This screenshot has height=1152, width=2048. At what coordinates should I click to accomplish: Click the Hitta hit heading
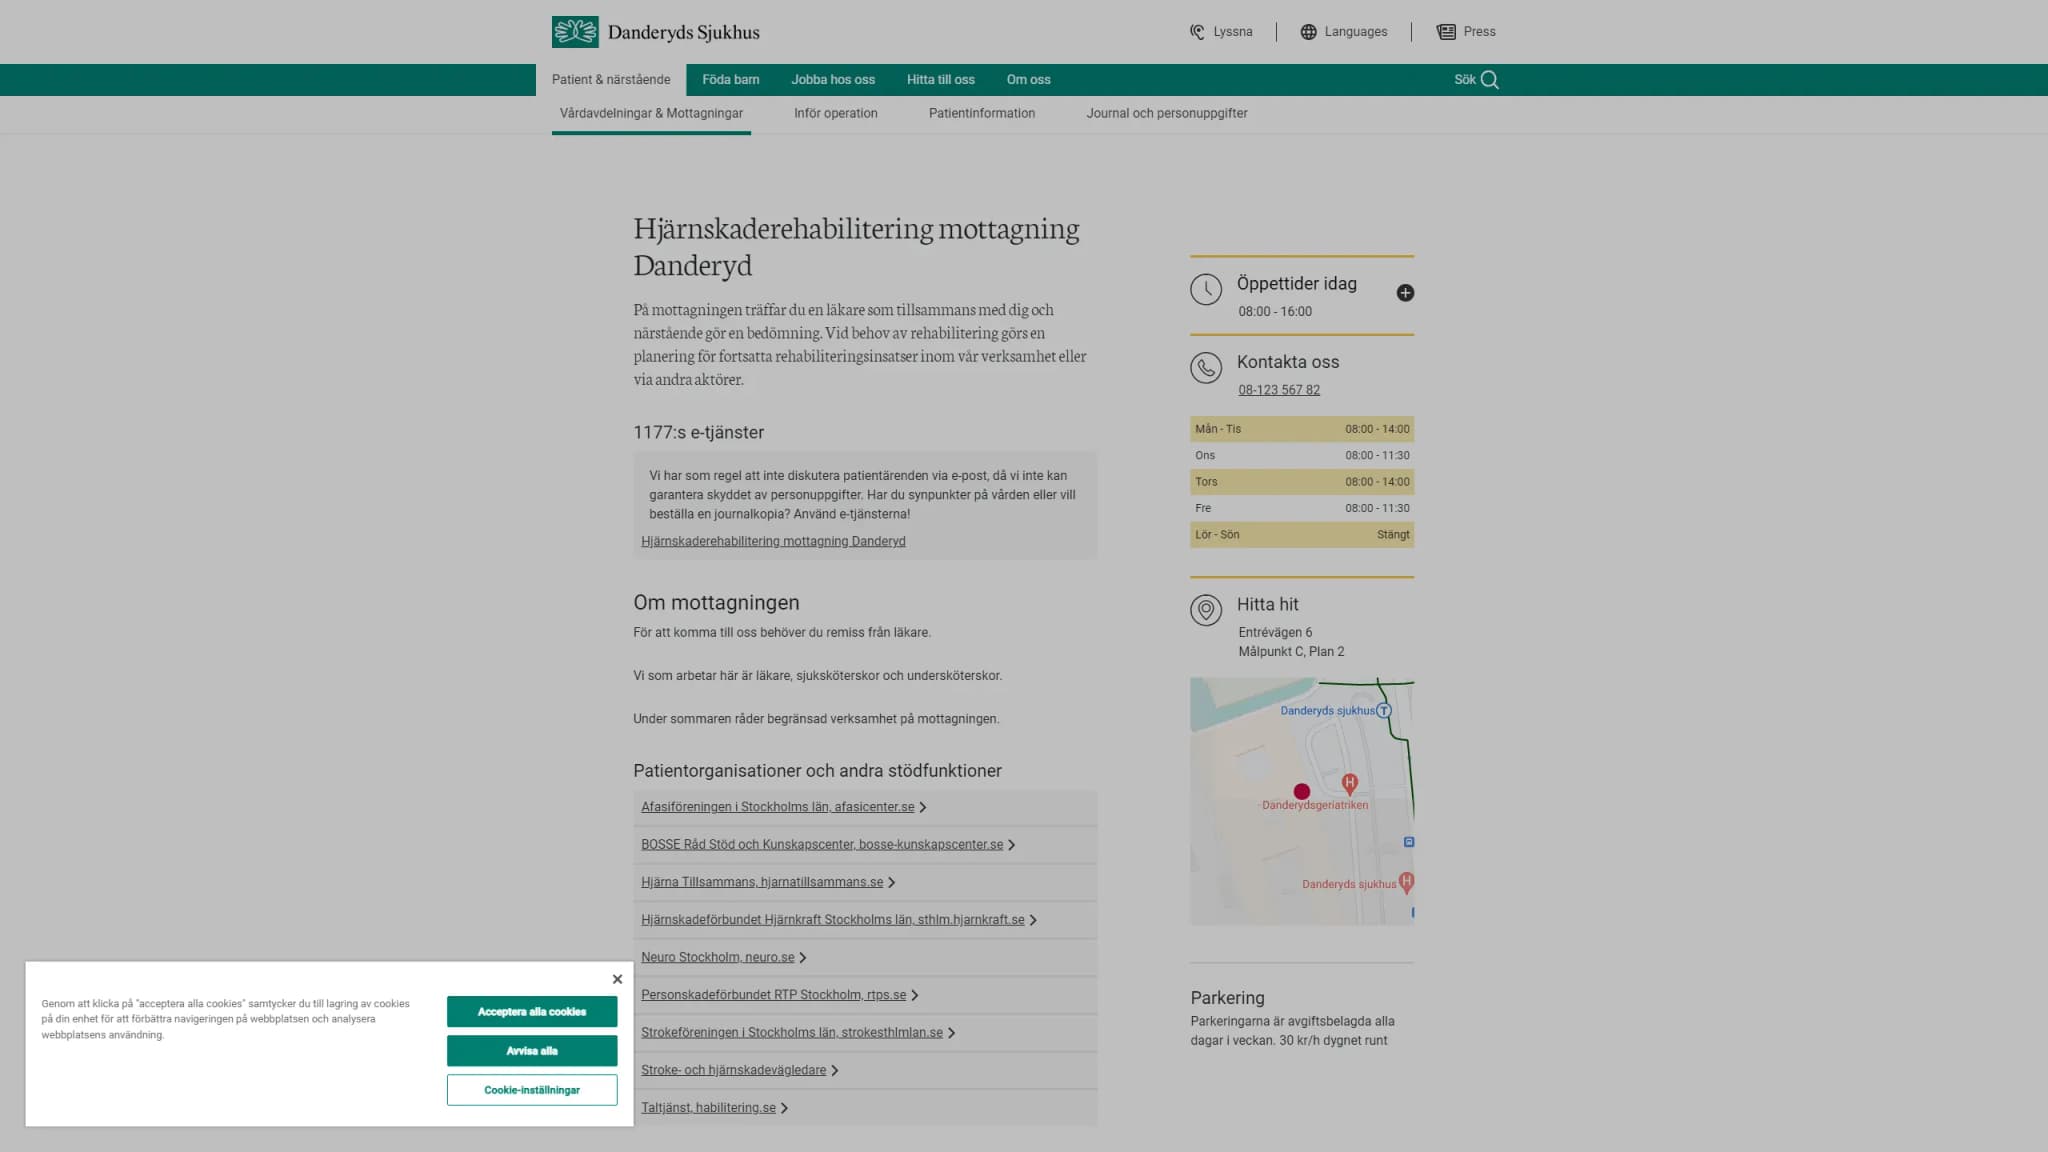point(1268,604)
